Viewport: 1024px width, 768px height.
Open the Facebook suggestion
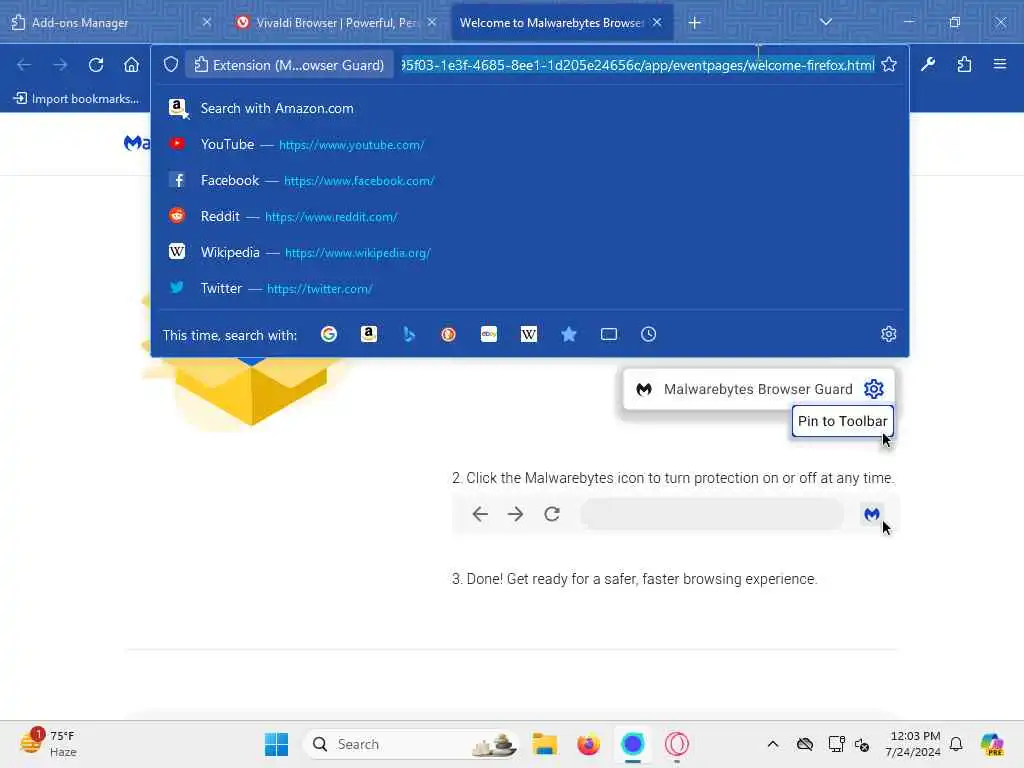tap(530, 180)
